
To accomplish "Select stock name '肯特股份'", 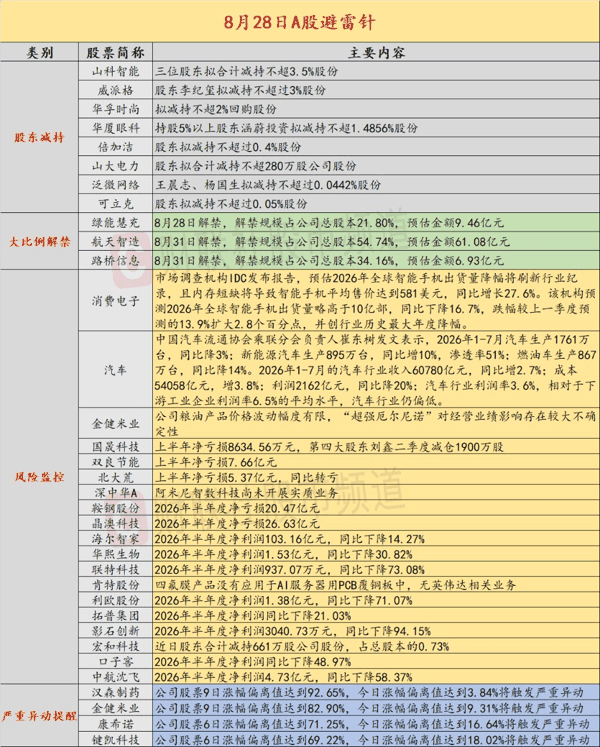I will click(115, 585).
